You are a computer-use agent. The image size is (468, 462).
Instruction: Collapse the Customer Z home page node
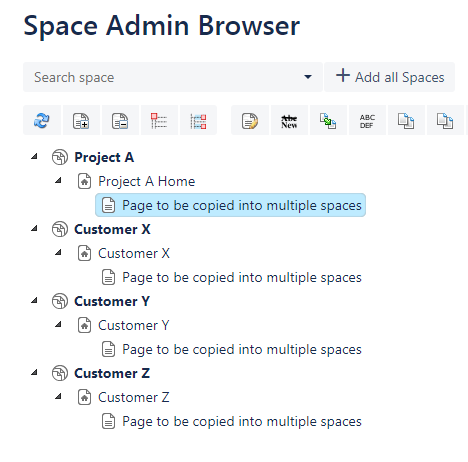(x=58, y=396)
